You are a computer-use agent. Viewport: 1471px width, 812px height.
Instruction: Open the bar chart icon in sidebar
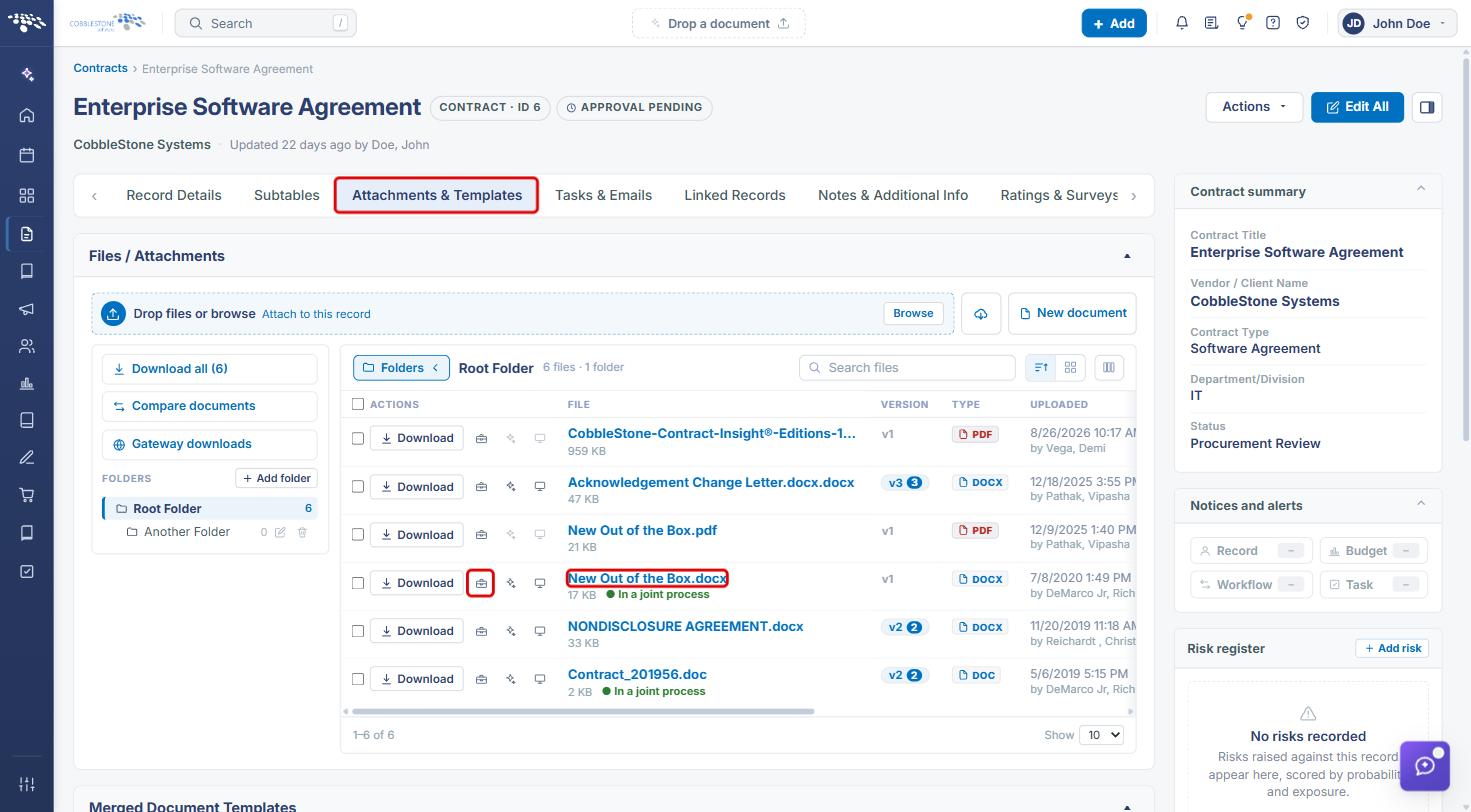[27, 383]
